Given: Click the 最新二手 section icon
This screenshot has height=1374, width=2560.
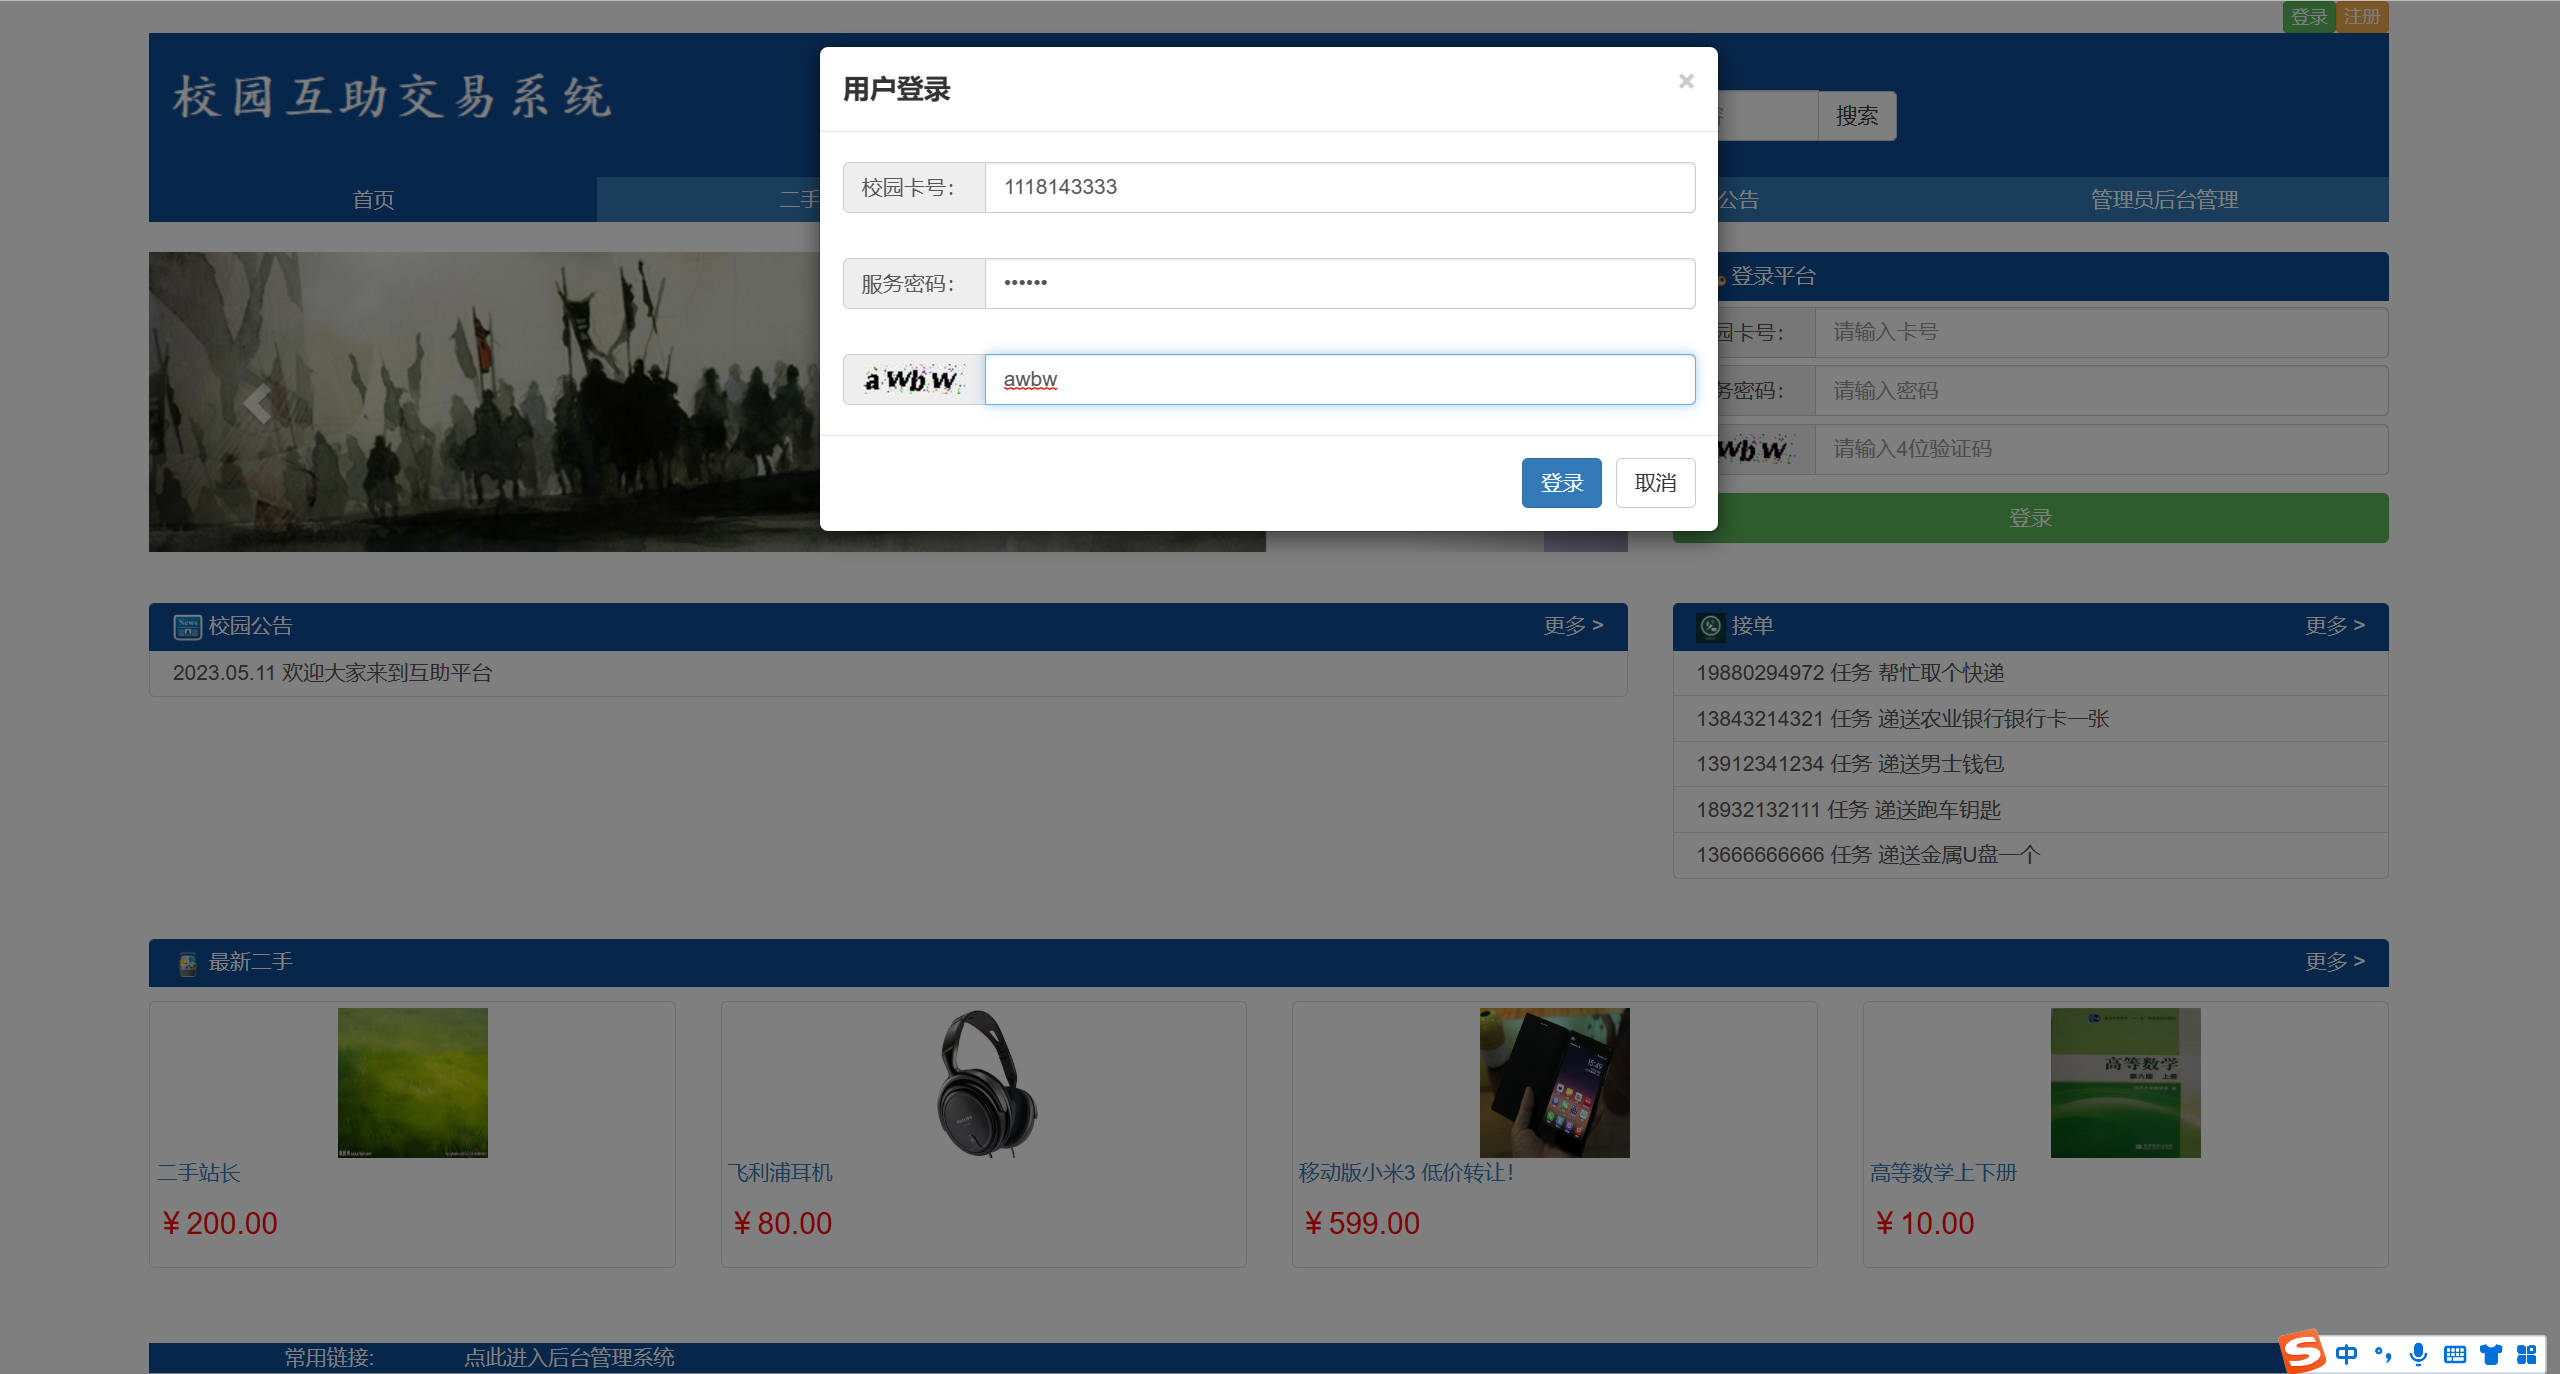Looking at the screenshot, I should click(x=186, y=962).
